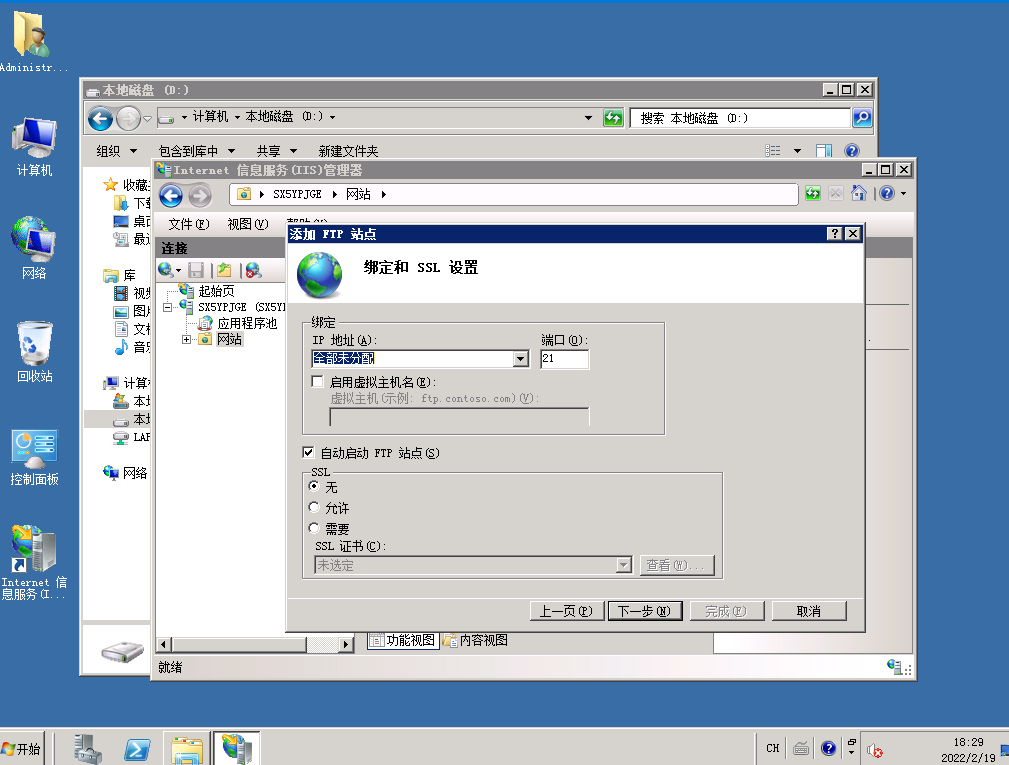Screen dimensions: 1009x765
Task: Toggle the Explorer preview pane icon
Action: 824,151
